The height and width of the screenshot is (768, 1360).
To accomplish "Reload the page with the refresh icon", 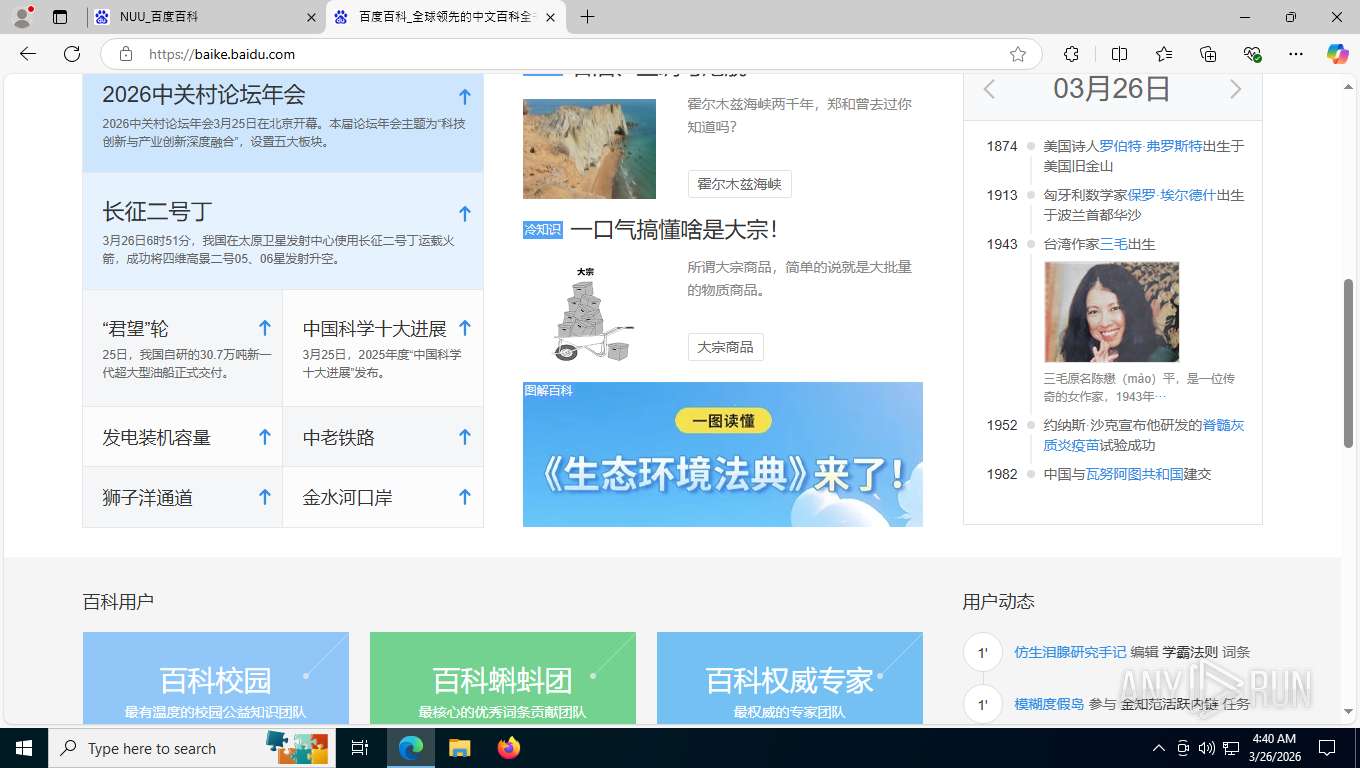I will point(72,54).
